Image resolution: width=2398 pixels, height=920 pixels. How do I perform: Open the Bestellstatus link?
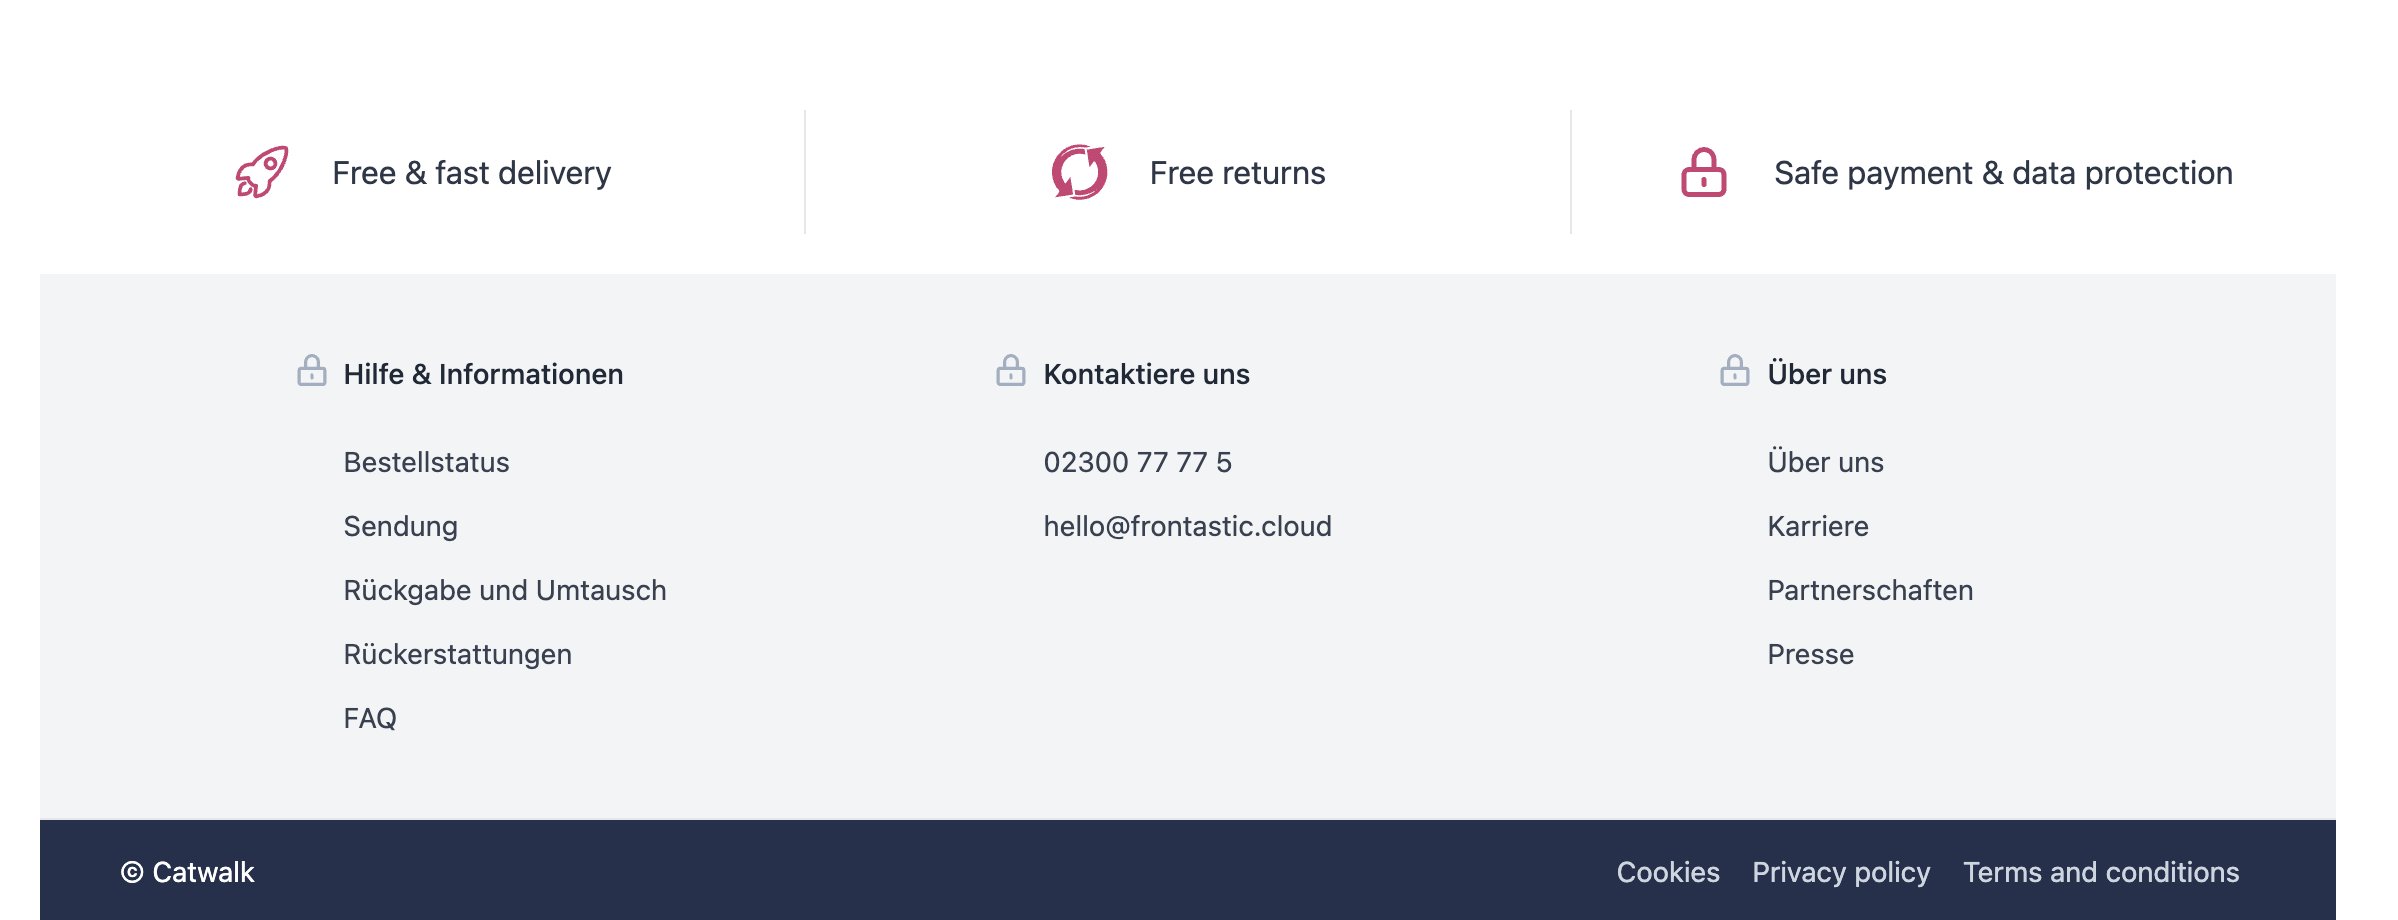[426, 462]
